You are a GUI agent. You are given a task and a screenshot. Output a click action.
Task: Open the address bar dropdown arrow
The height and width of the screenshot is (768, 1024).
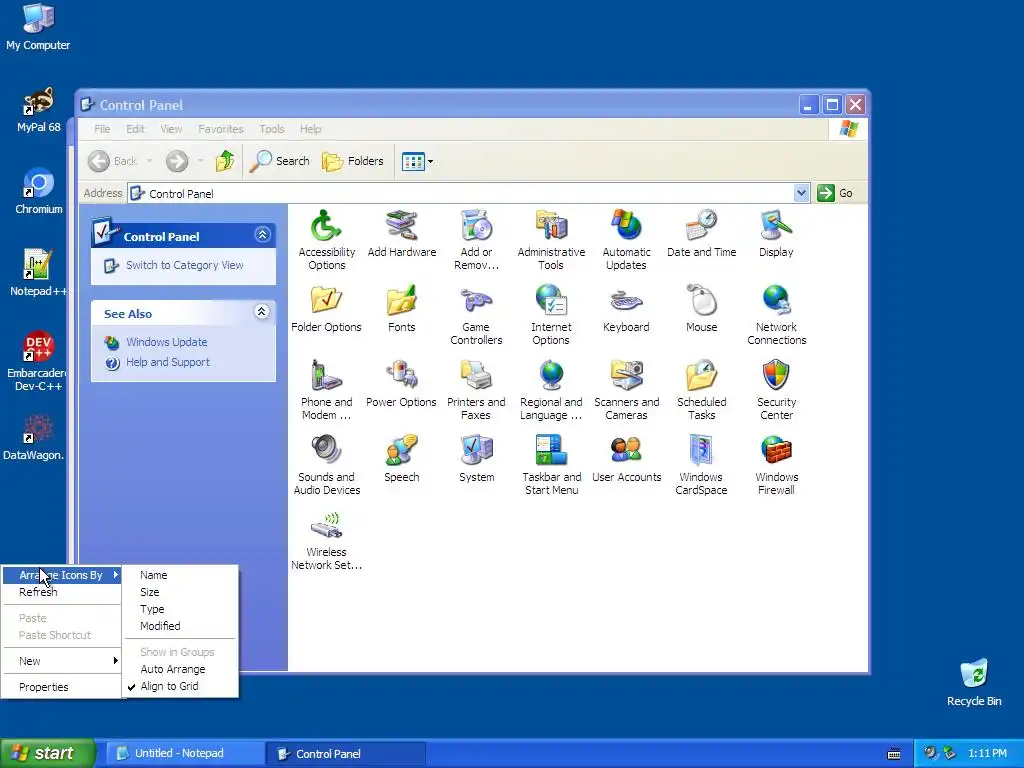click(x=801, y=193)
